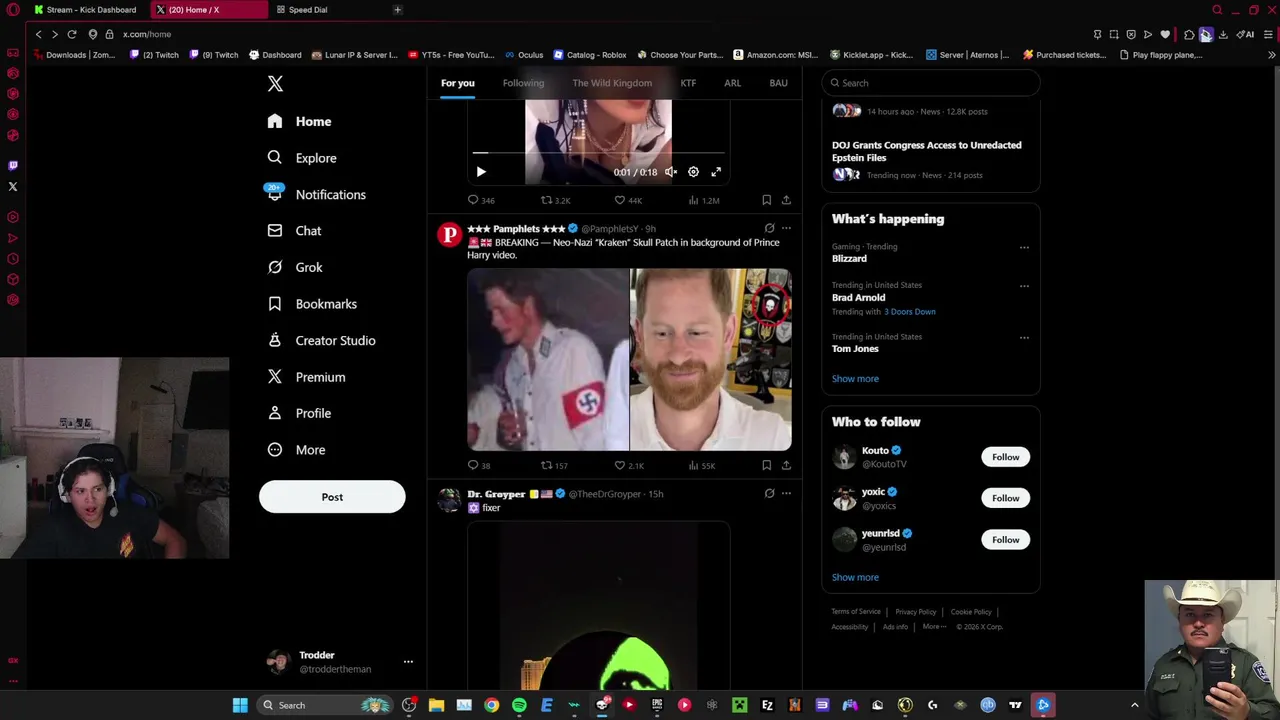Click the X logo in sidebar
The height and width of the screenshot is (720, 1280).
[x=275, y=84]
